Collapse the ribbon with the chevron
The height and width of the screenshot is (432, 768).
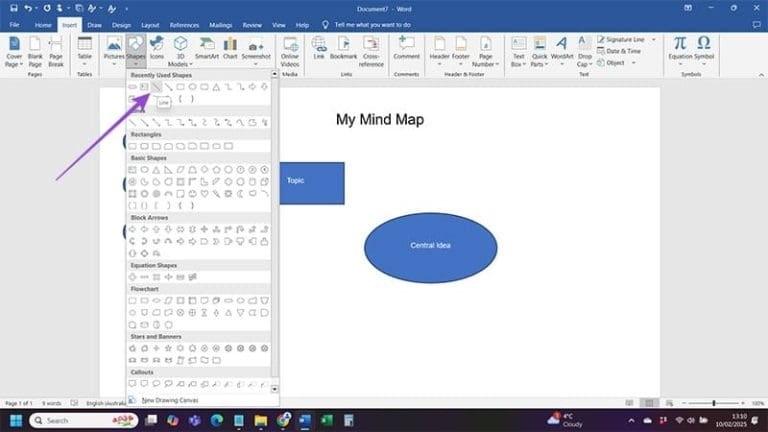(x=761, y=74)
